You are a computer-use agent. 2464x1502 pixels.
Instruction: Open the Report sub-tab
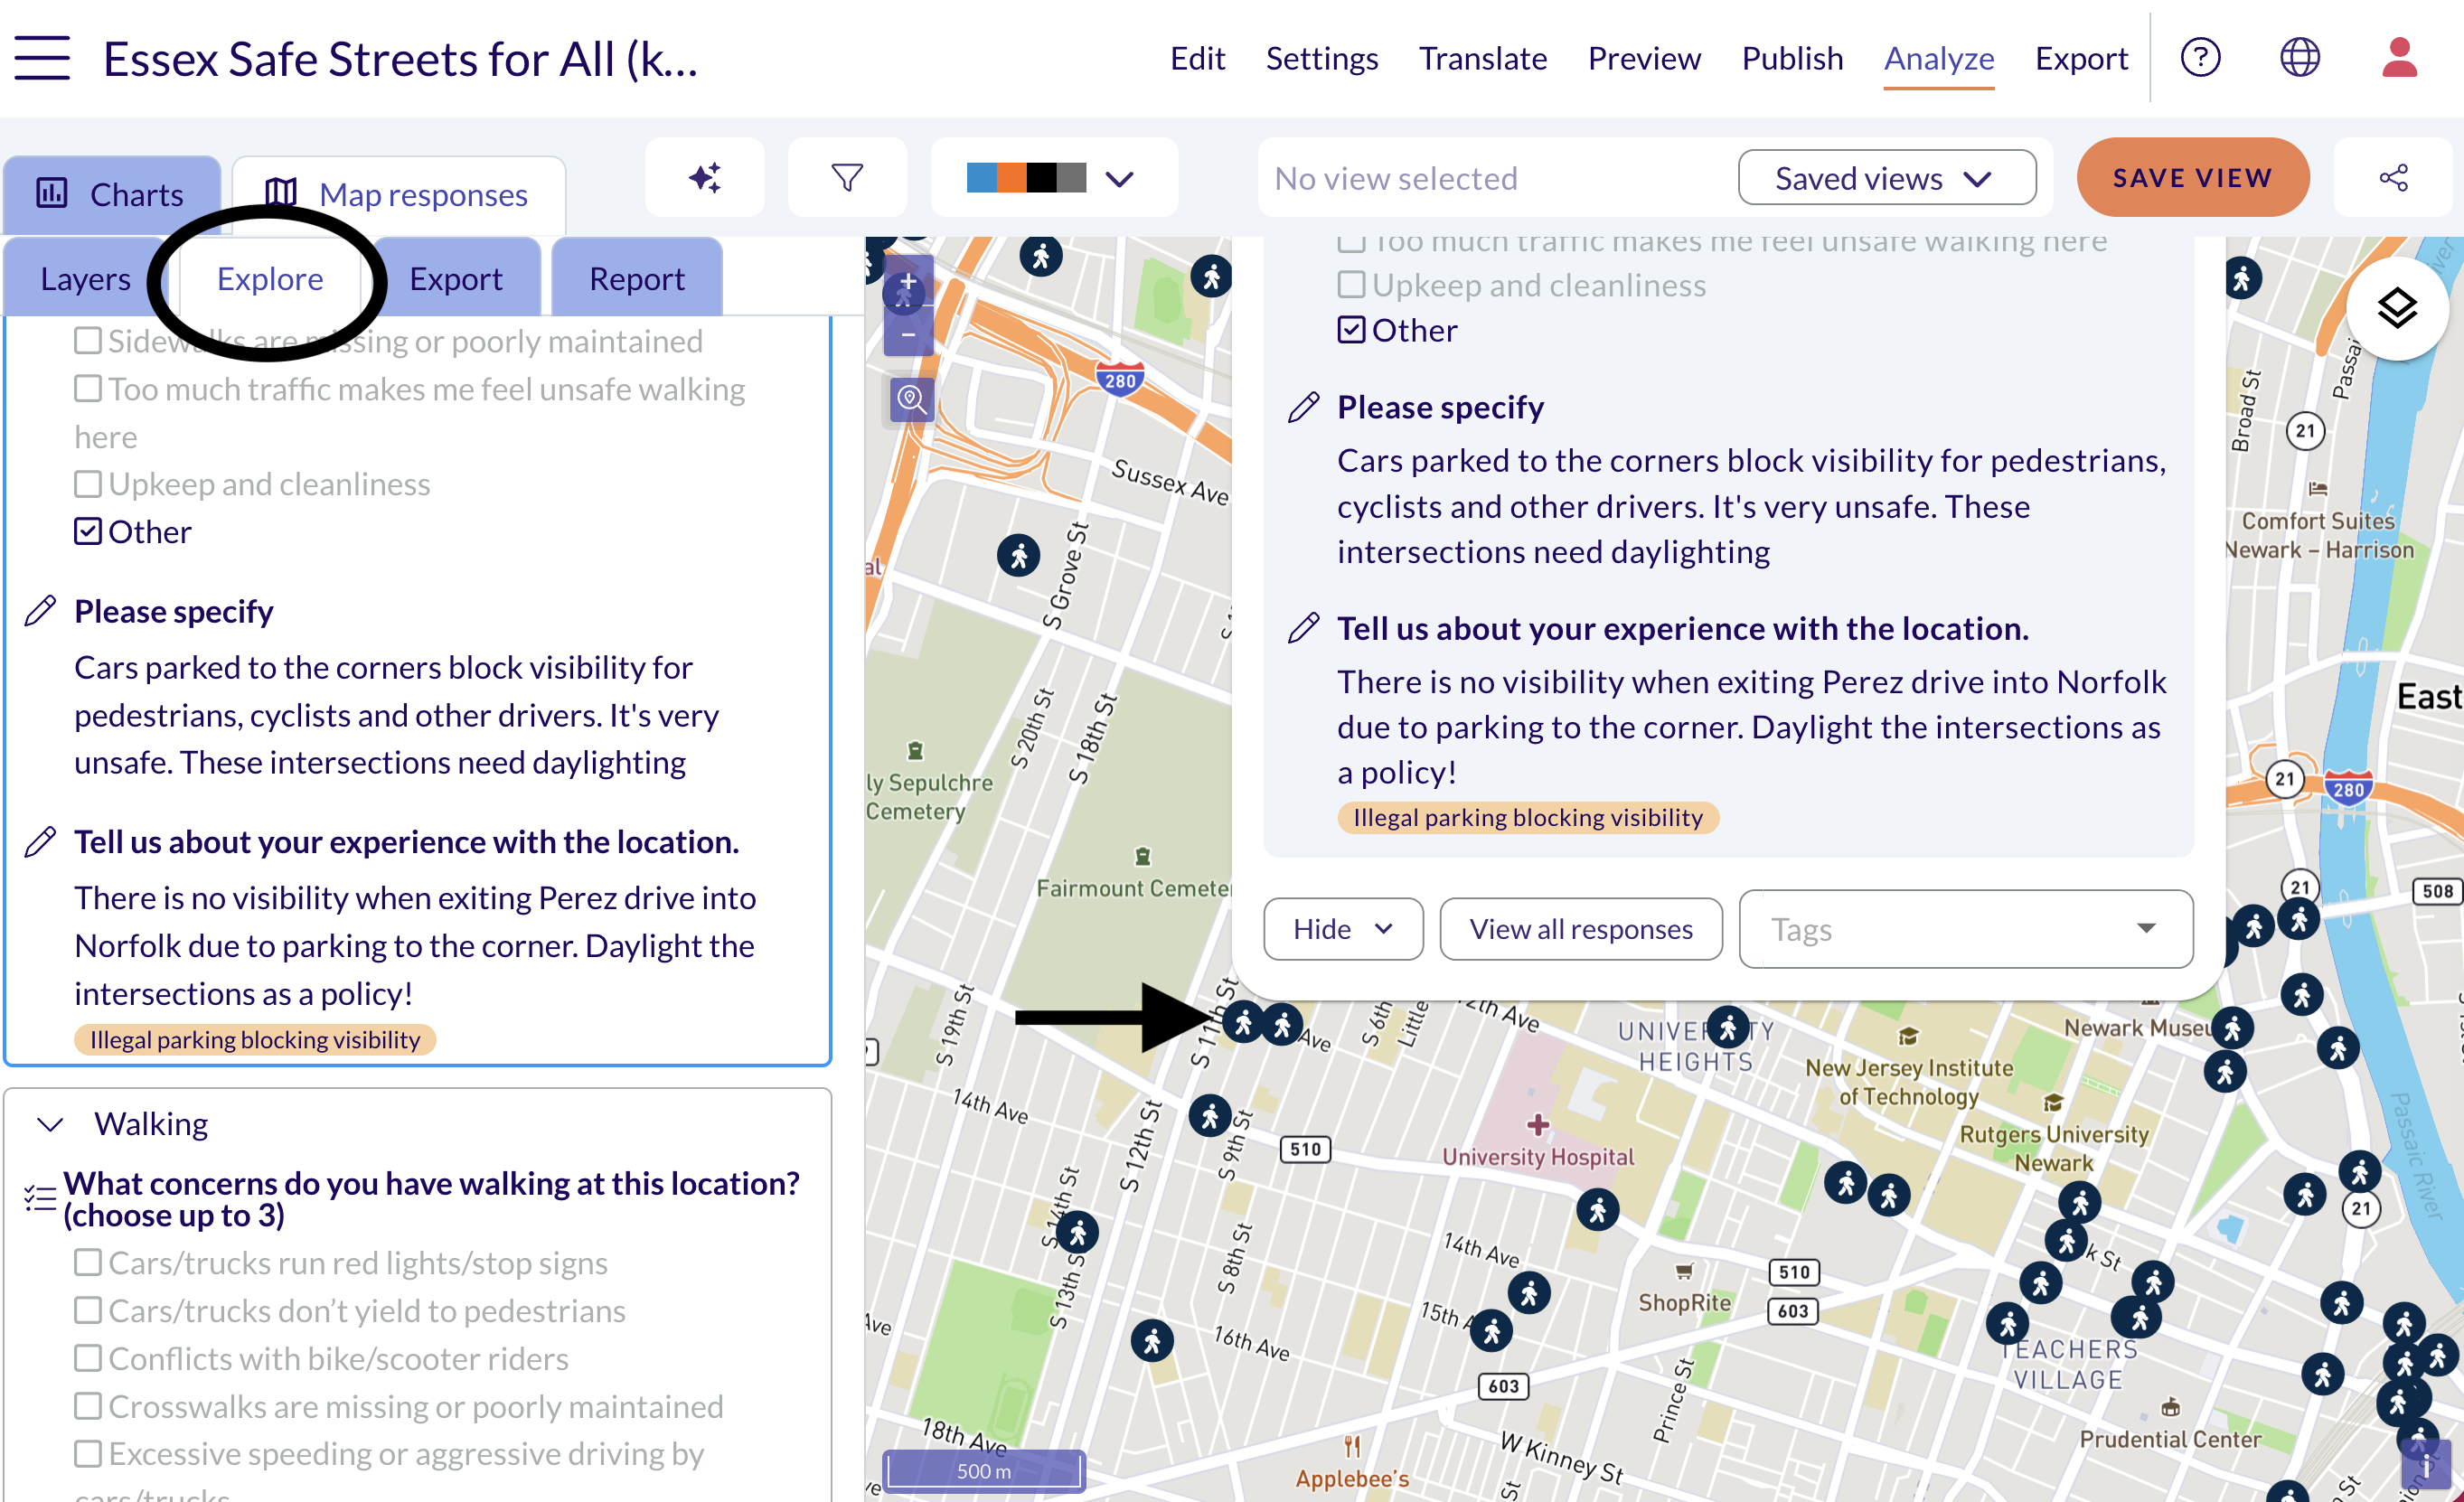[637, 278]
